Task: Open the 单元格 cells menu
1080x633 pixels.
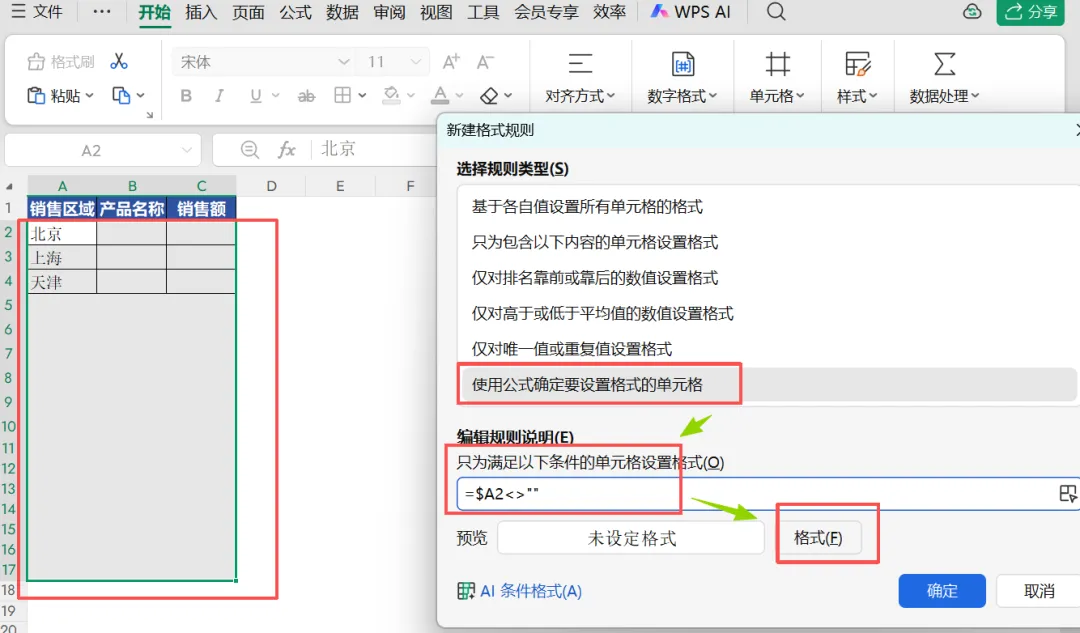Action: [778, 78]
